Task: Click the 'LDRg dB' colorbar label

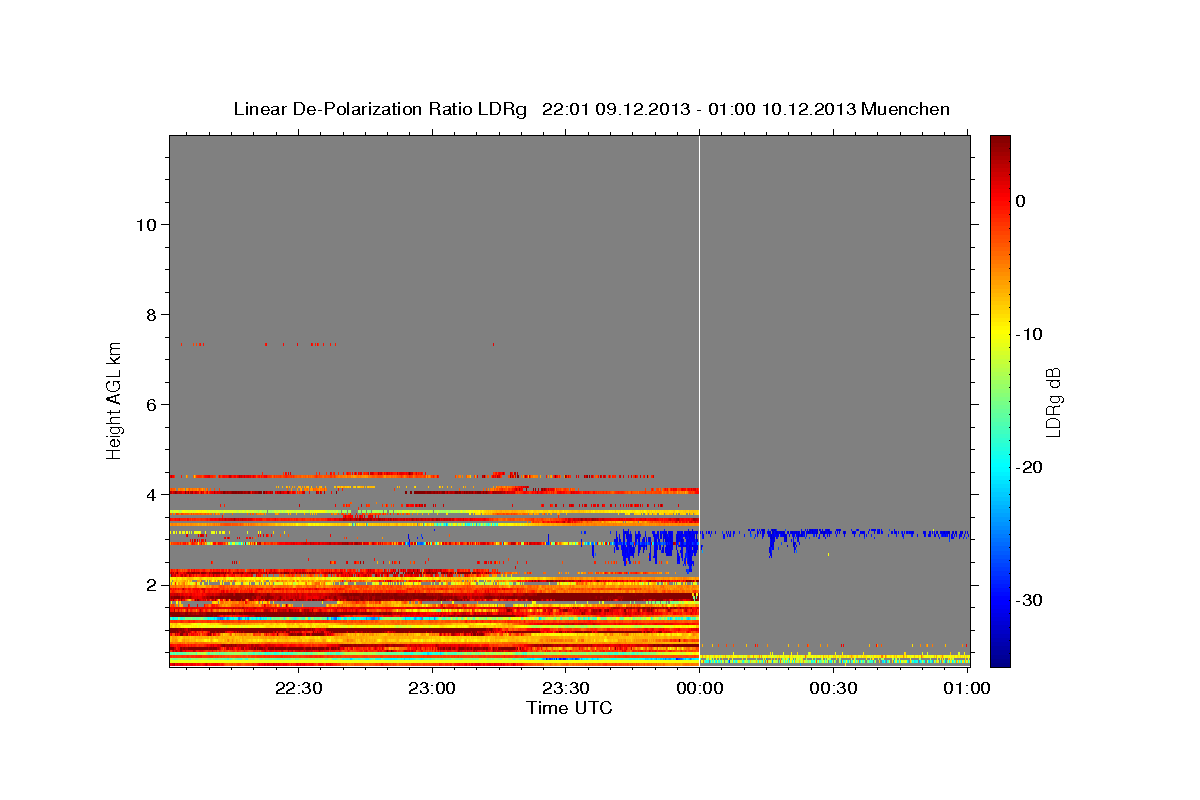Action: click(x=1053, y=402)
